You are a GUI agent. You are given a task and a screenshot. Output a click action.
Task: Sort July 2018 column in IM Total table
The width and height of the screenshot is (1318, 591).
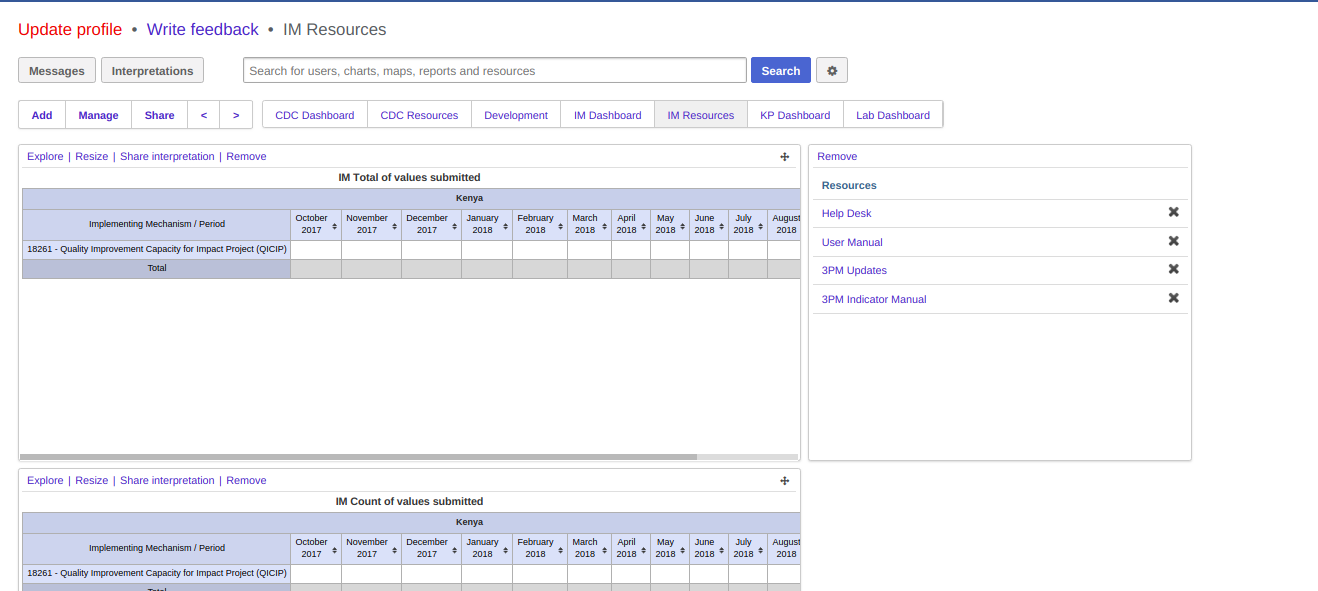760,227
